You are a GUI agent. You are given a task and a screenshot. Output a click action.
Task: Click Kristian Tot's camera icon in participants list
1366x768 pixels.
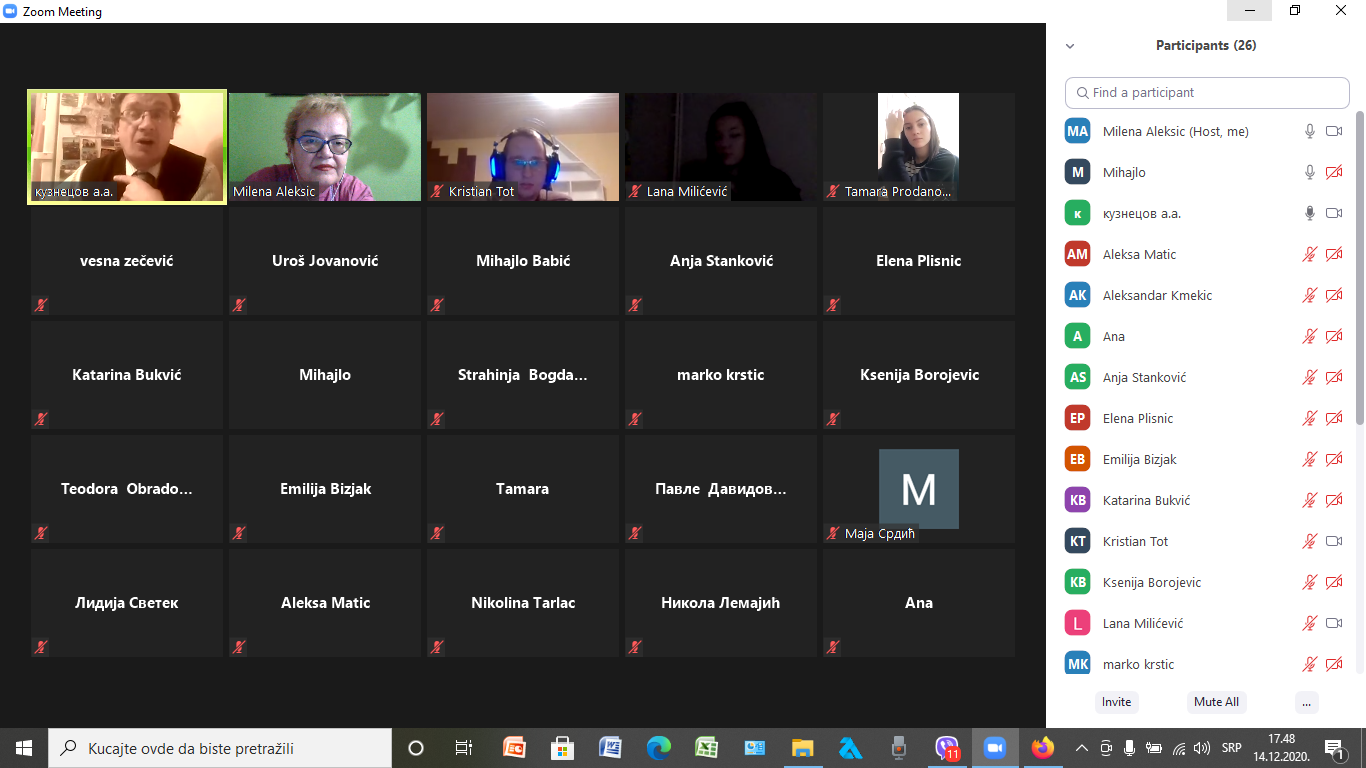pos(1333,541)
